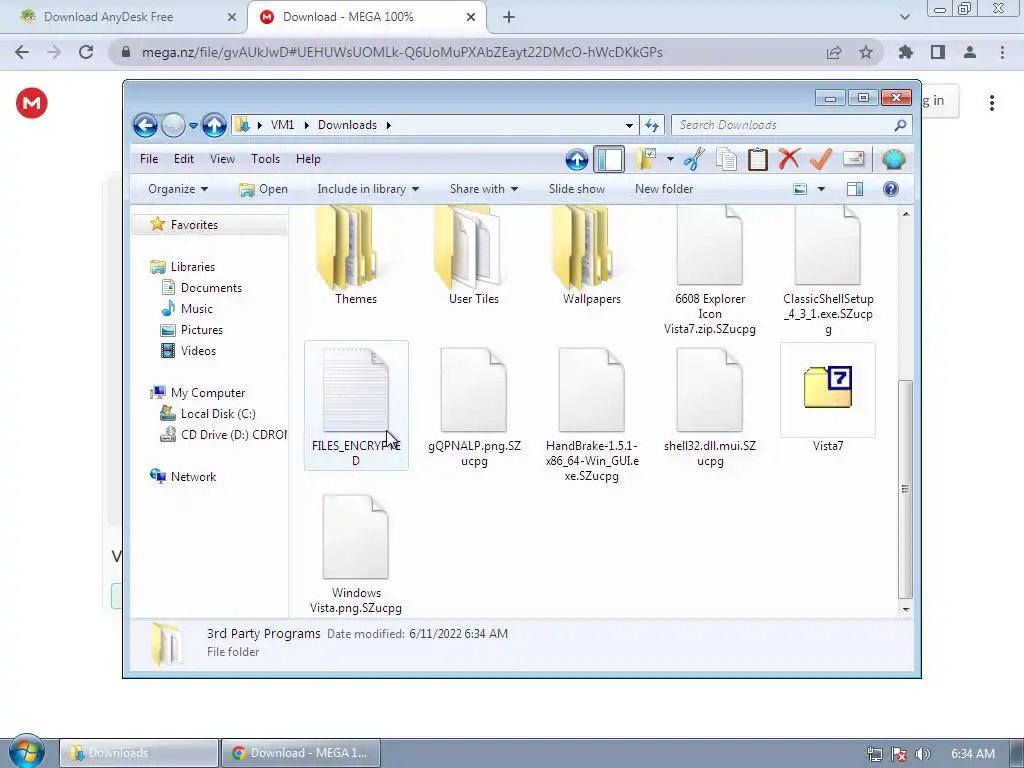Click the Email envelope toolbar icon
This screenshot has width=1024, height=768.
[x=854, y=159]
